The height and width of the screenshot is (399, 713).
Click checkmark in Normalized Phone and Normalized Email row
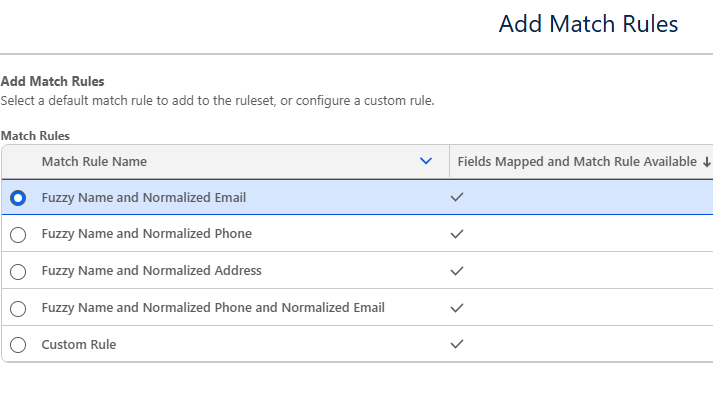[x=457, y=308]
